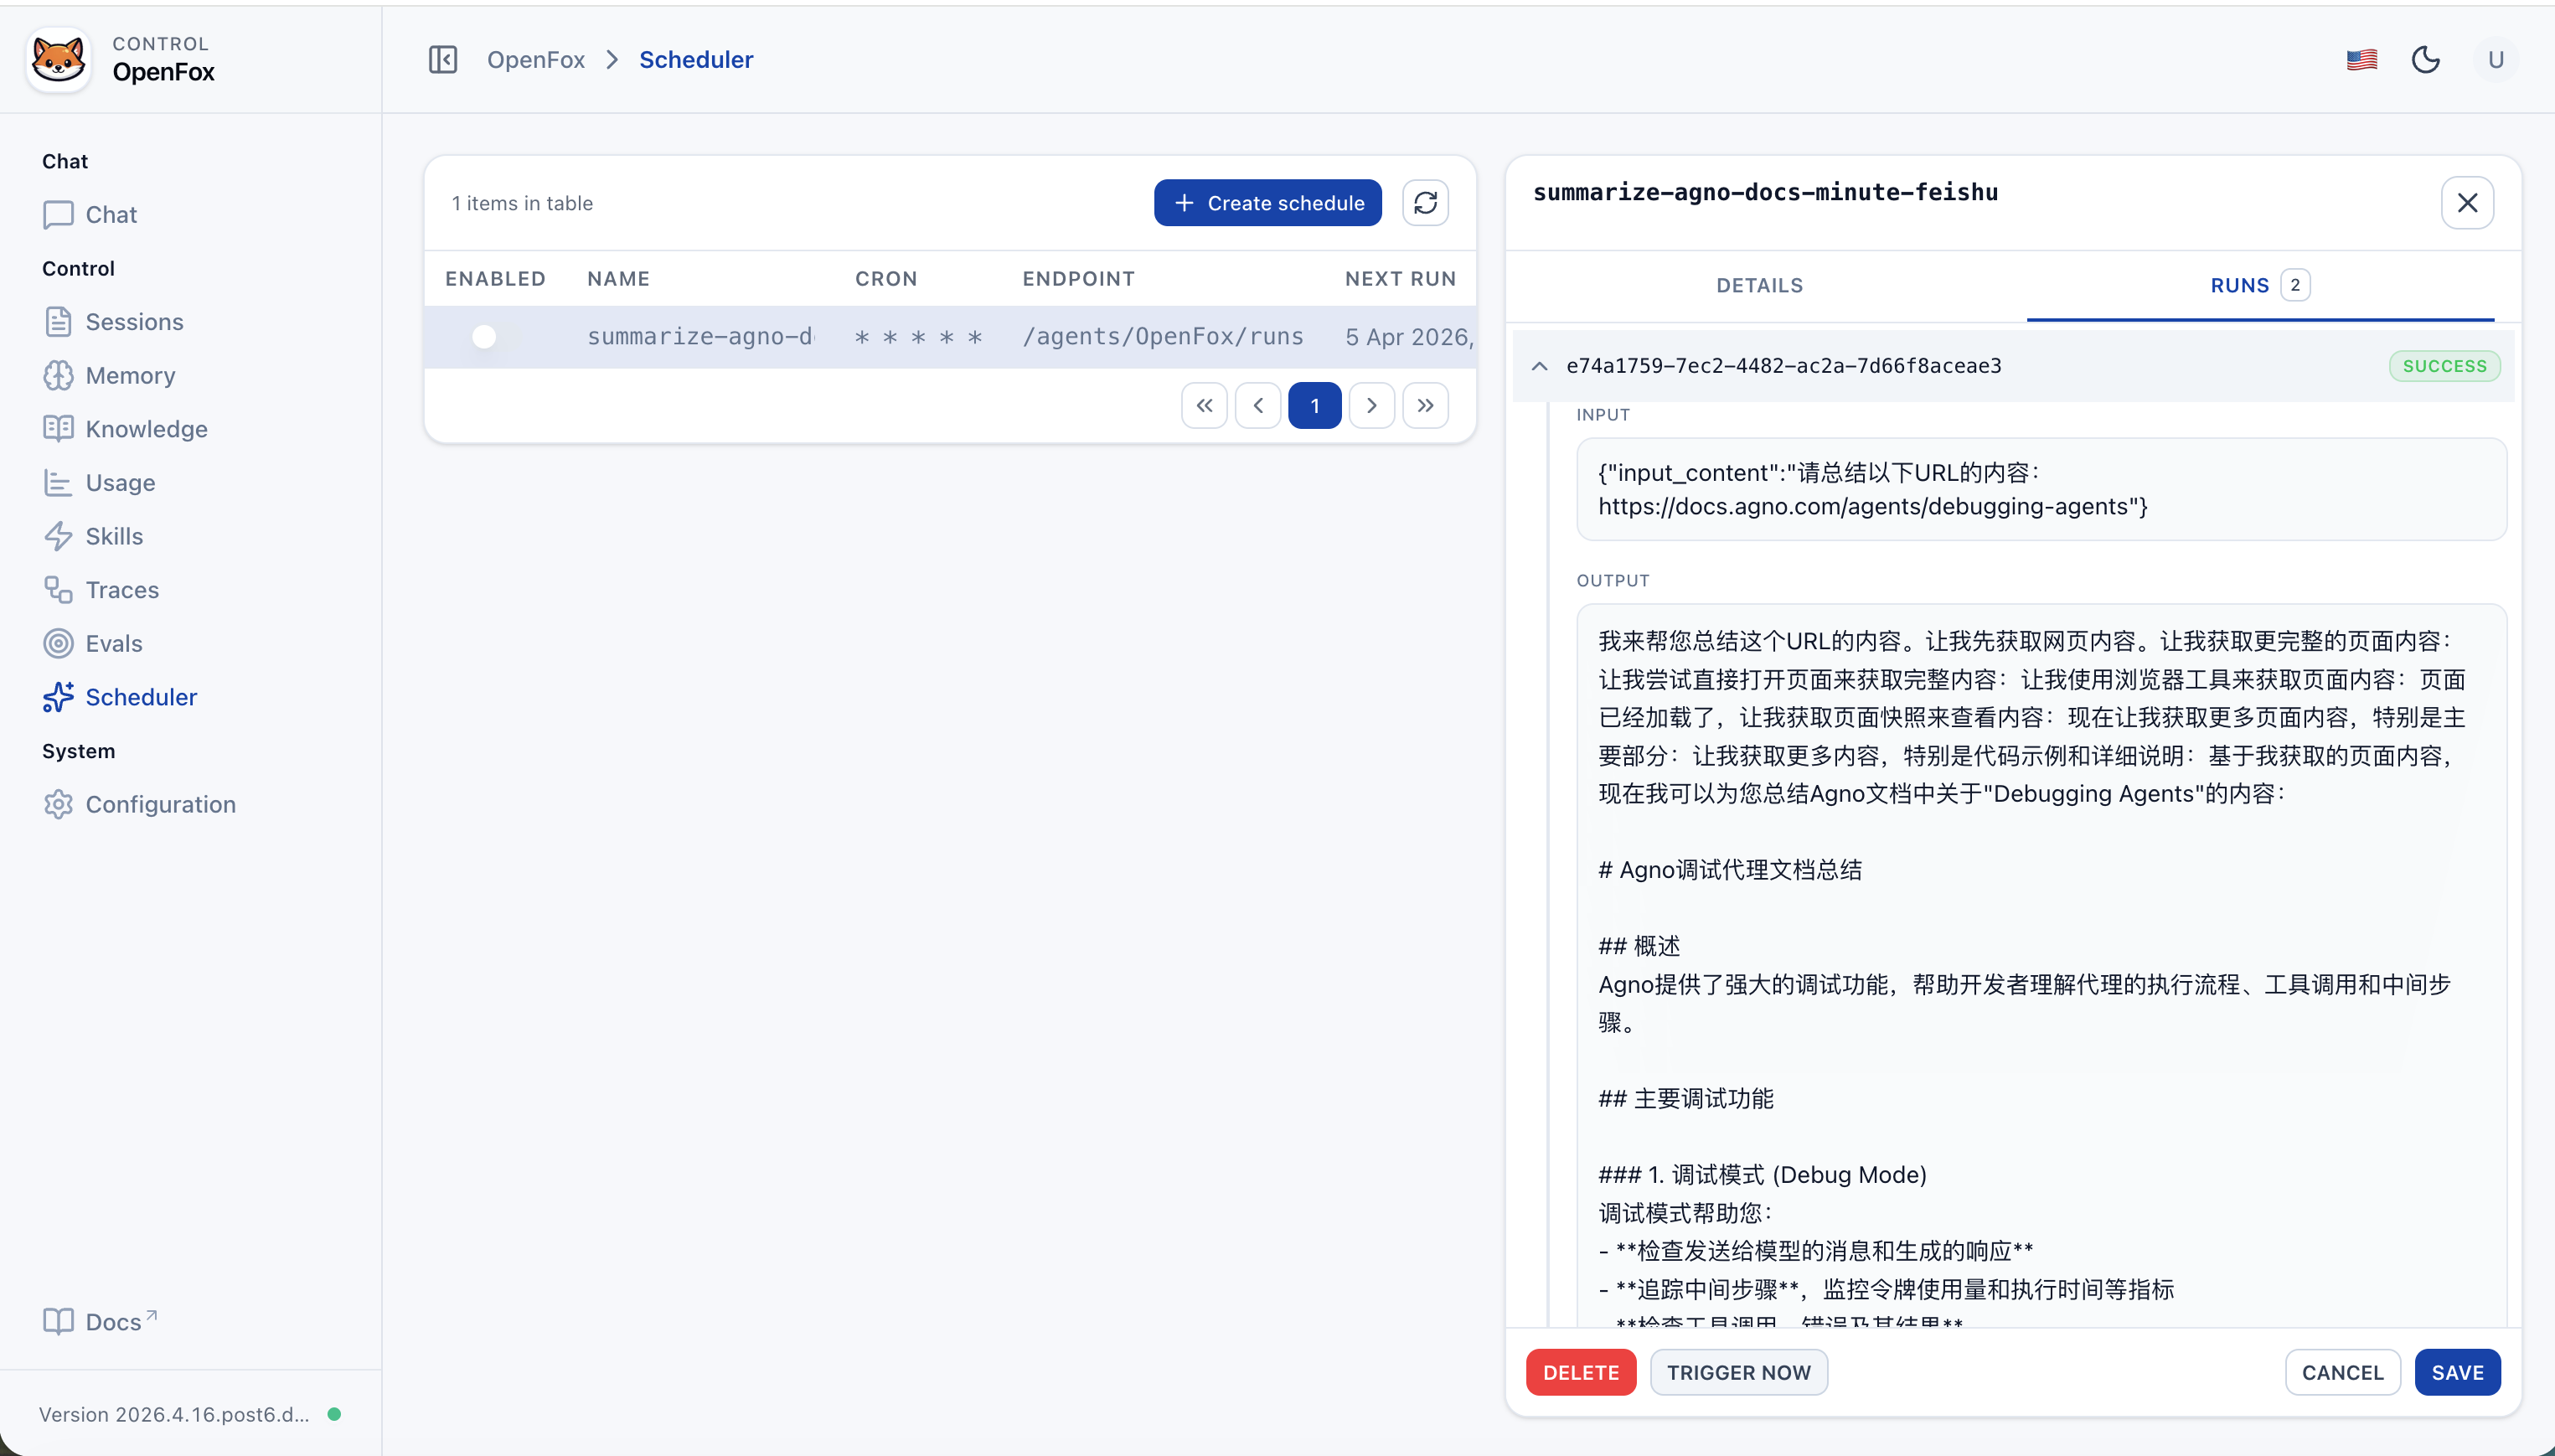This screenshot has height=1456, width=2555.
Task: Enable the schedule toggle in the table row
Action: pyautogui.click(x=497, y=336)
